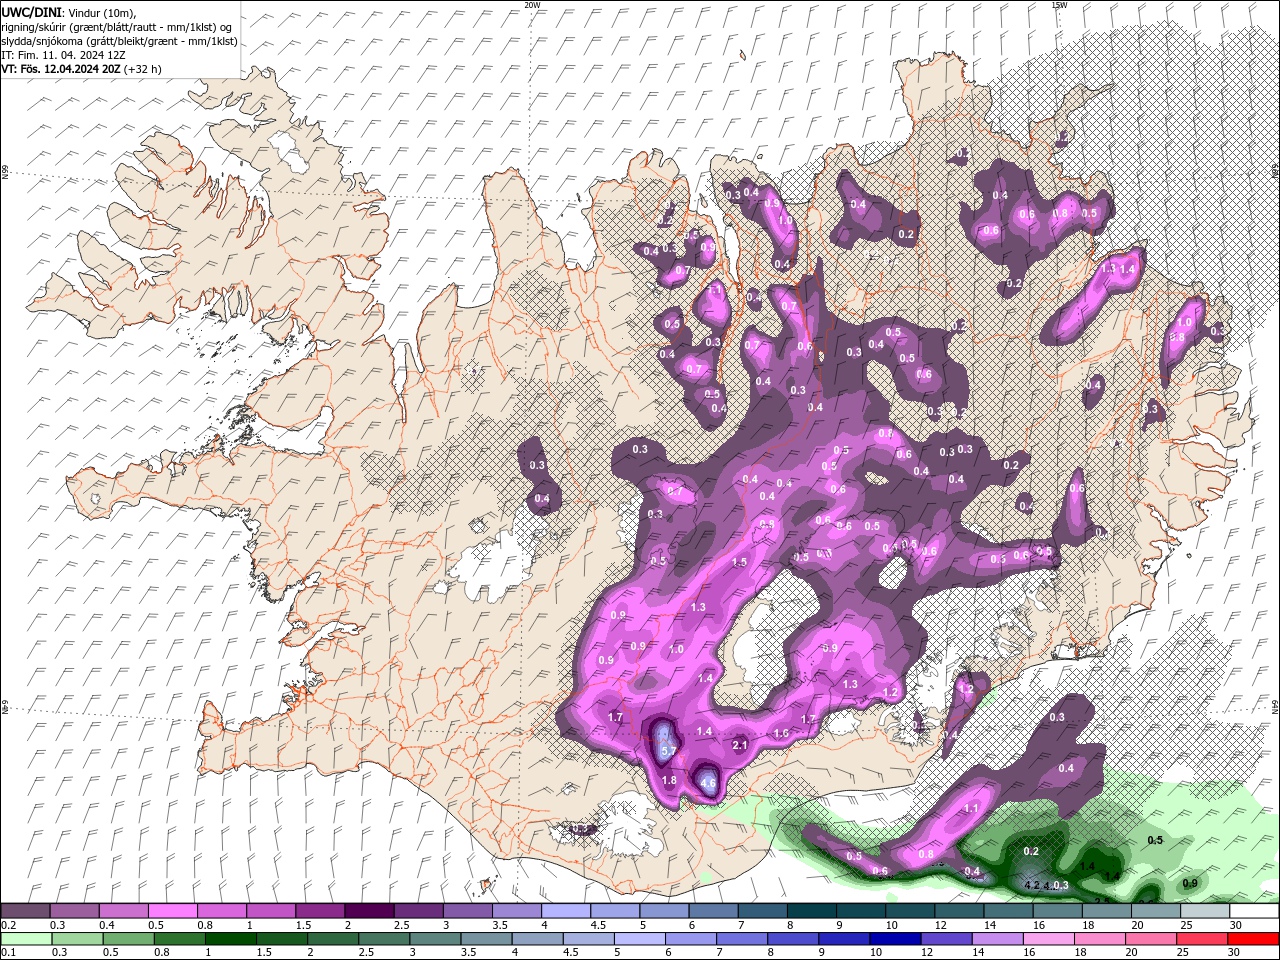This screenshot has width=1280, height=960.
Task: Click the bright red 30 swatch, lower legend
Action: (x=1252, y=939)
